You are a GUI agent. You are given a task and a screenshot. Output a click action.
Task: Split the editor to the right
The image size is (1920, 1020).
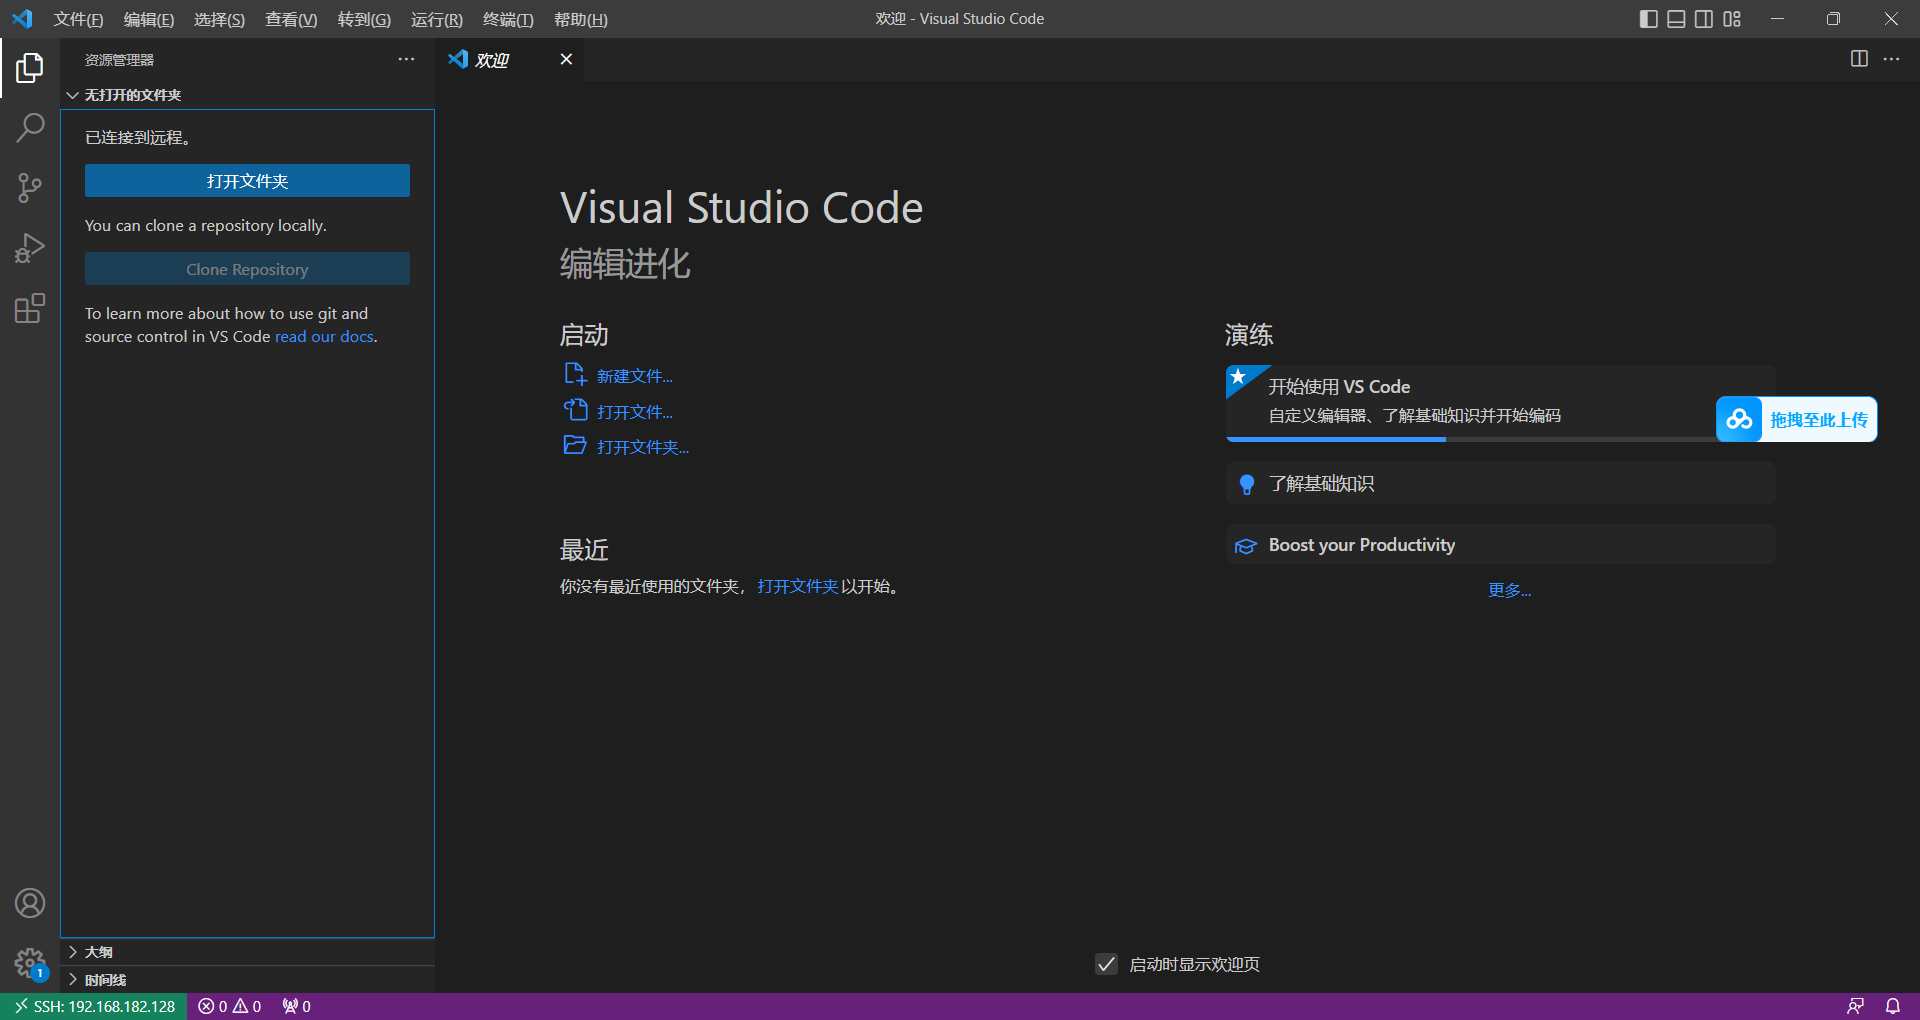(1859, 59)
